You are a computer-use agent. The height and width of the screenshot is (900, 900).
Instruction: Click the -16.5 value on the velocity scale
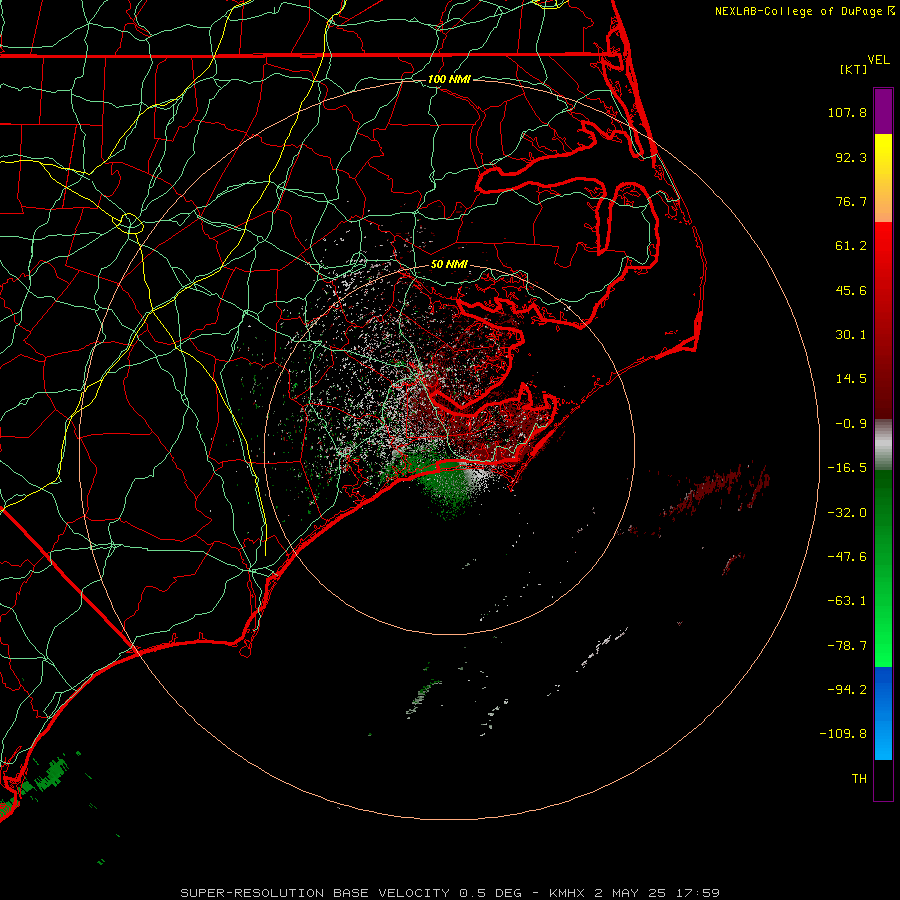pos(847,468)
